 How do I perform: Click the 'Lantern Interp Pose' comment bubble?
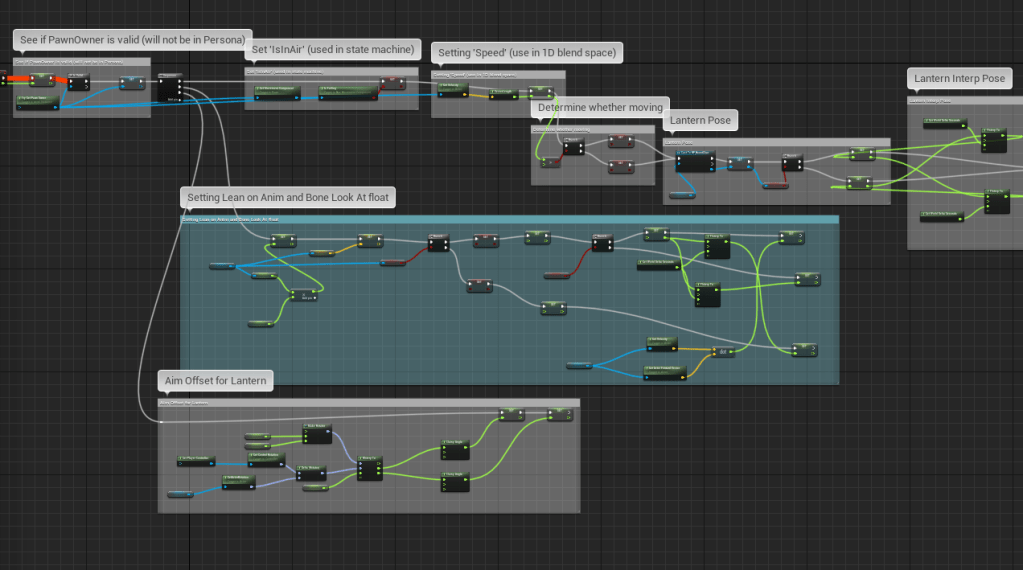pos(959,78)
